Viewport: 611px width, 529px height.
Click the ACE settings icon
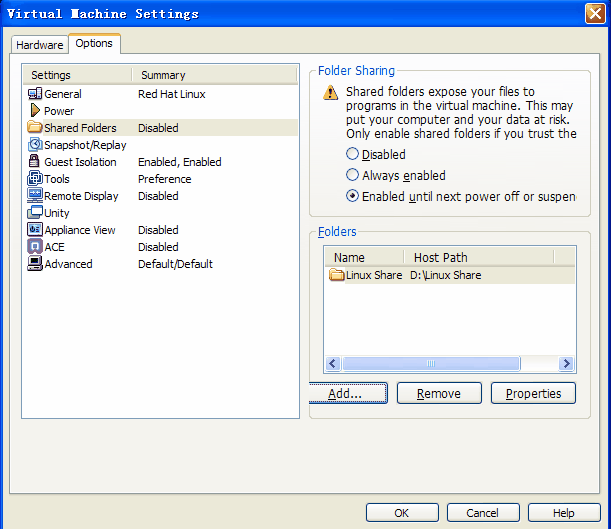(x=35, y=247)
